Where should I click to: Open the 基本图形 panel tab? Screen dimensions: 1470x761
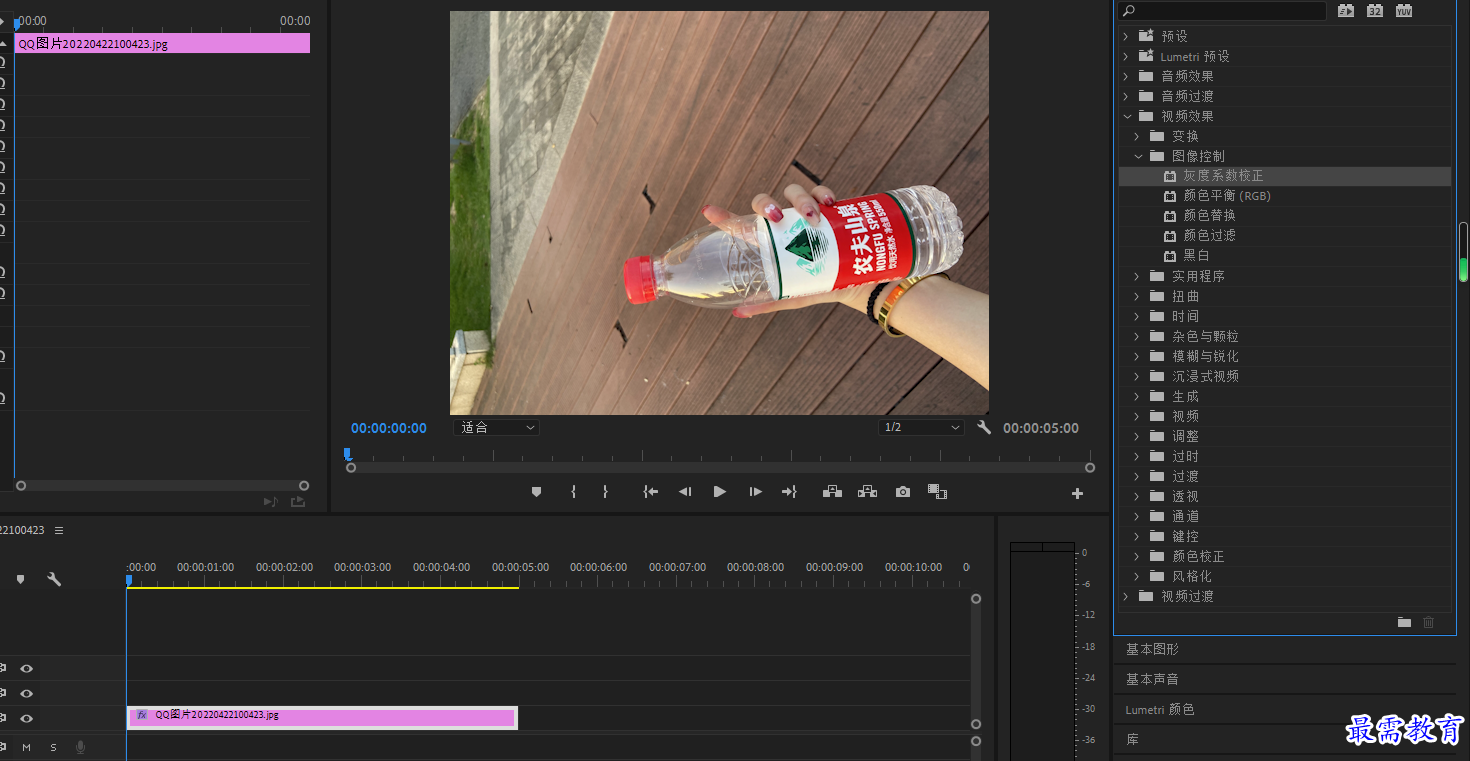[x=1152, y=649]
